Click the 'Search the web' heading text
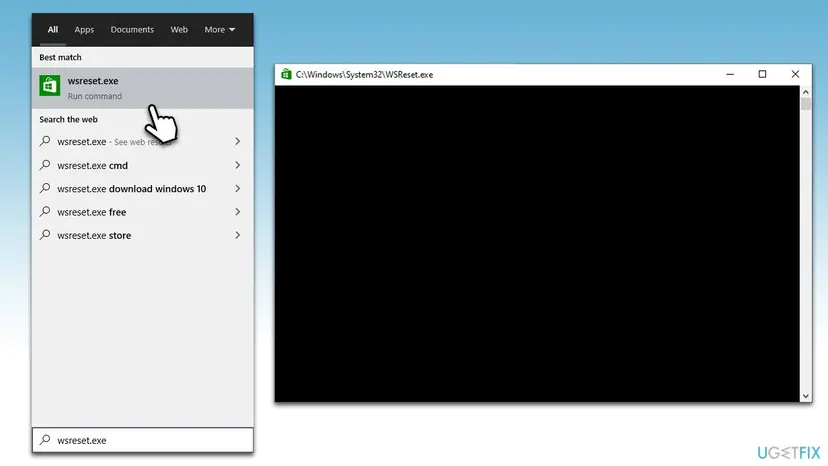The height and width of the screenshot is (466, 828). point(68,119)
